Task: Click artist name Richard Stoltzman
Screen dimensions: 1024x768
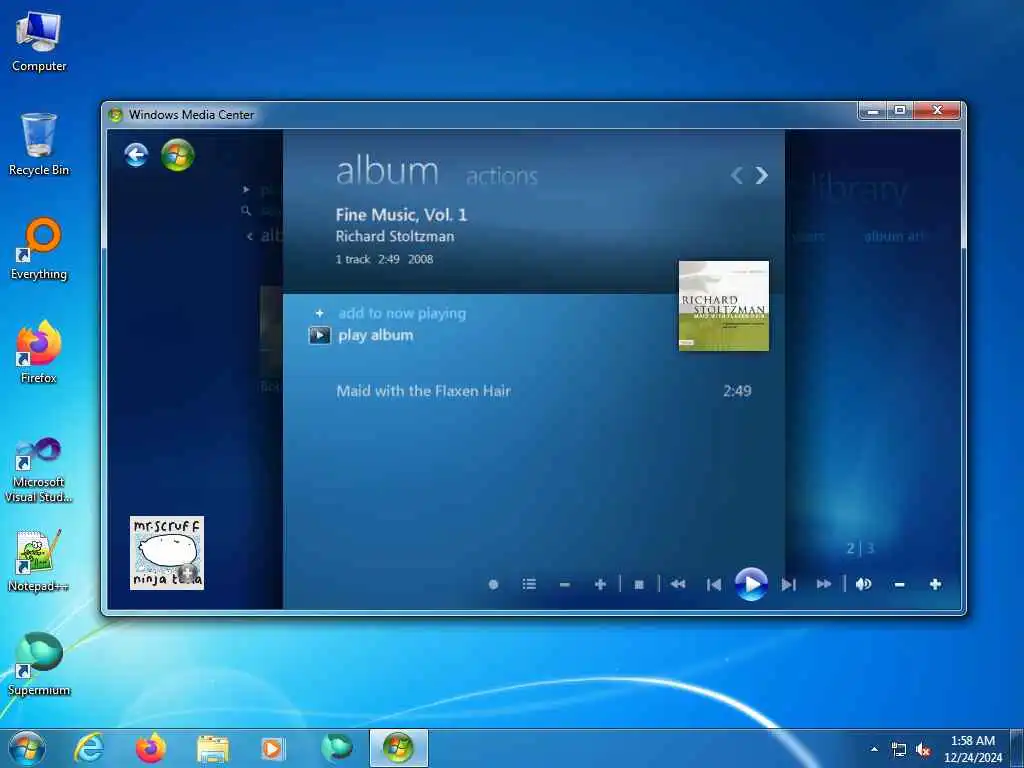Action: point(394,236)
